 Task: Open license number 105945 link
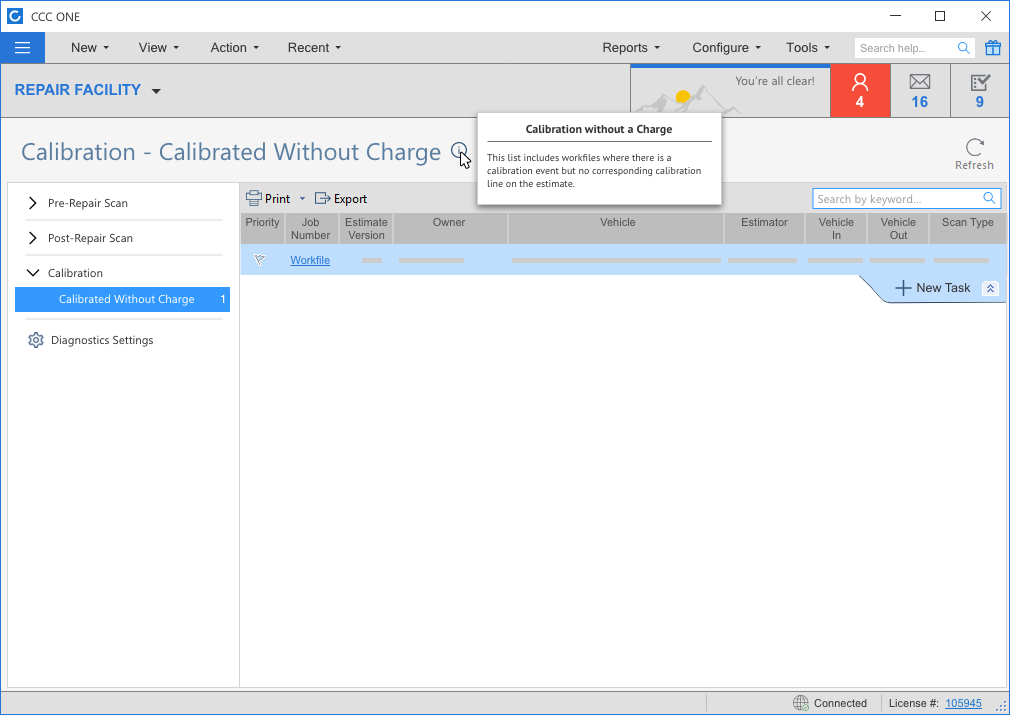pyautogui.click(x=963, y=703)
